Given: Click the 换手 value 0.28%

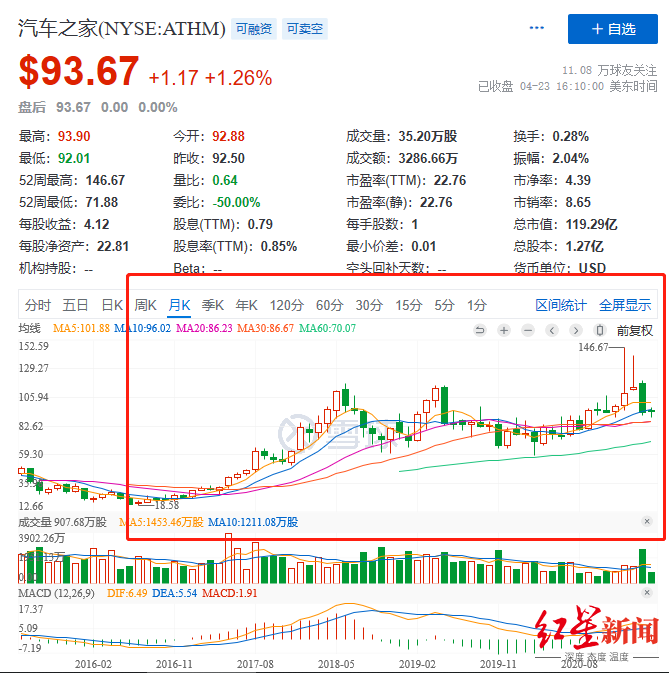Looking at the screenshot, I should click(570, 136).
